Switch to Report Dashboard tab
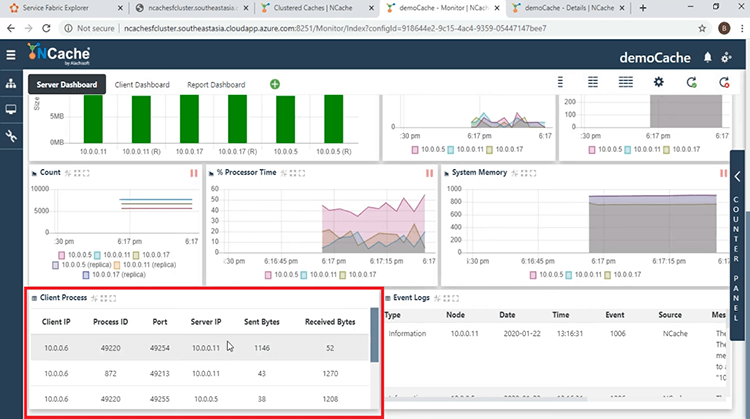Viewport: 750px width, 419px height. point(216,85)
